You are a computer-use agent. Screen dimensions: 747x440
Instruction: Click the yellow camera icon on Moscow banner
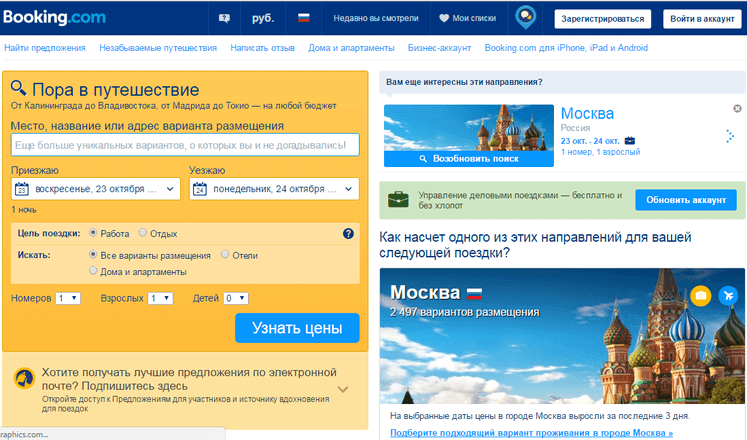[700, 296]
